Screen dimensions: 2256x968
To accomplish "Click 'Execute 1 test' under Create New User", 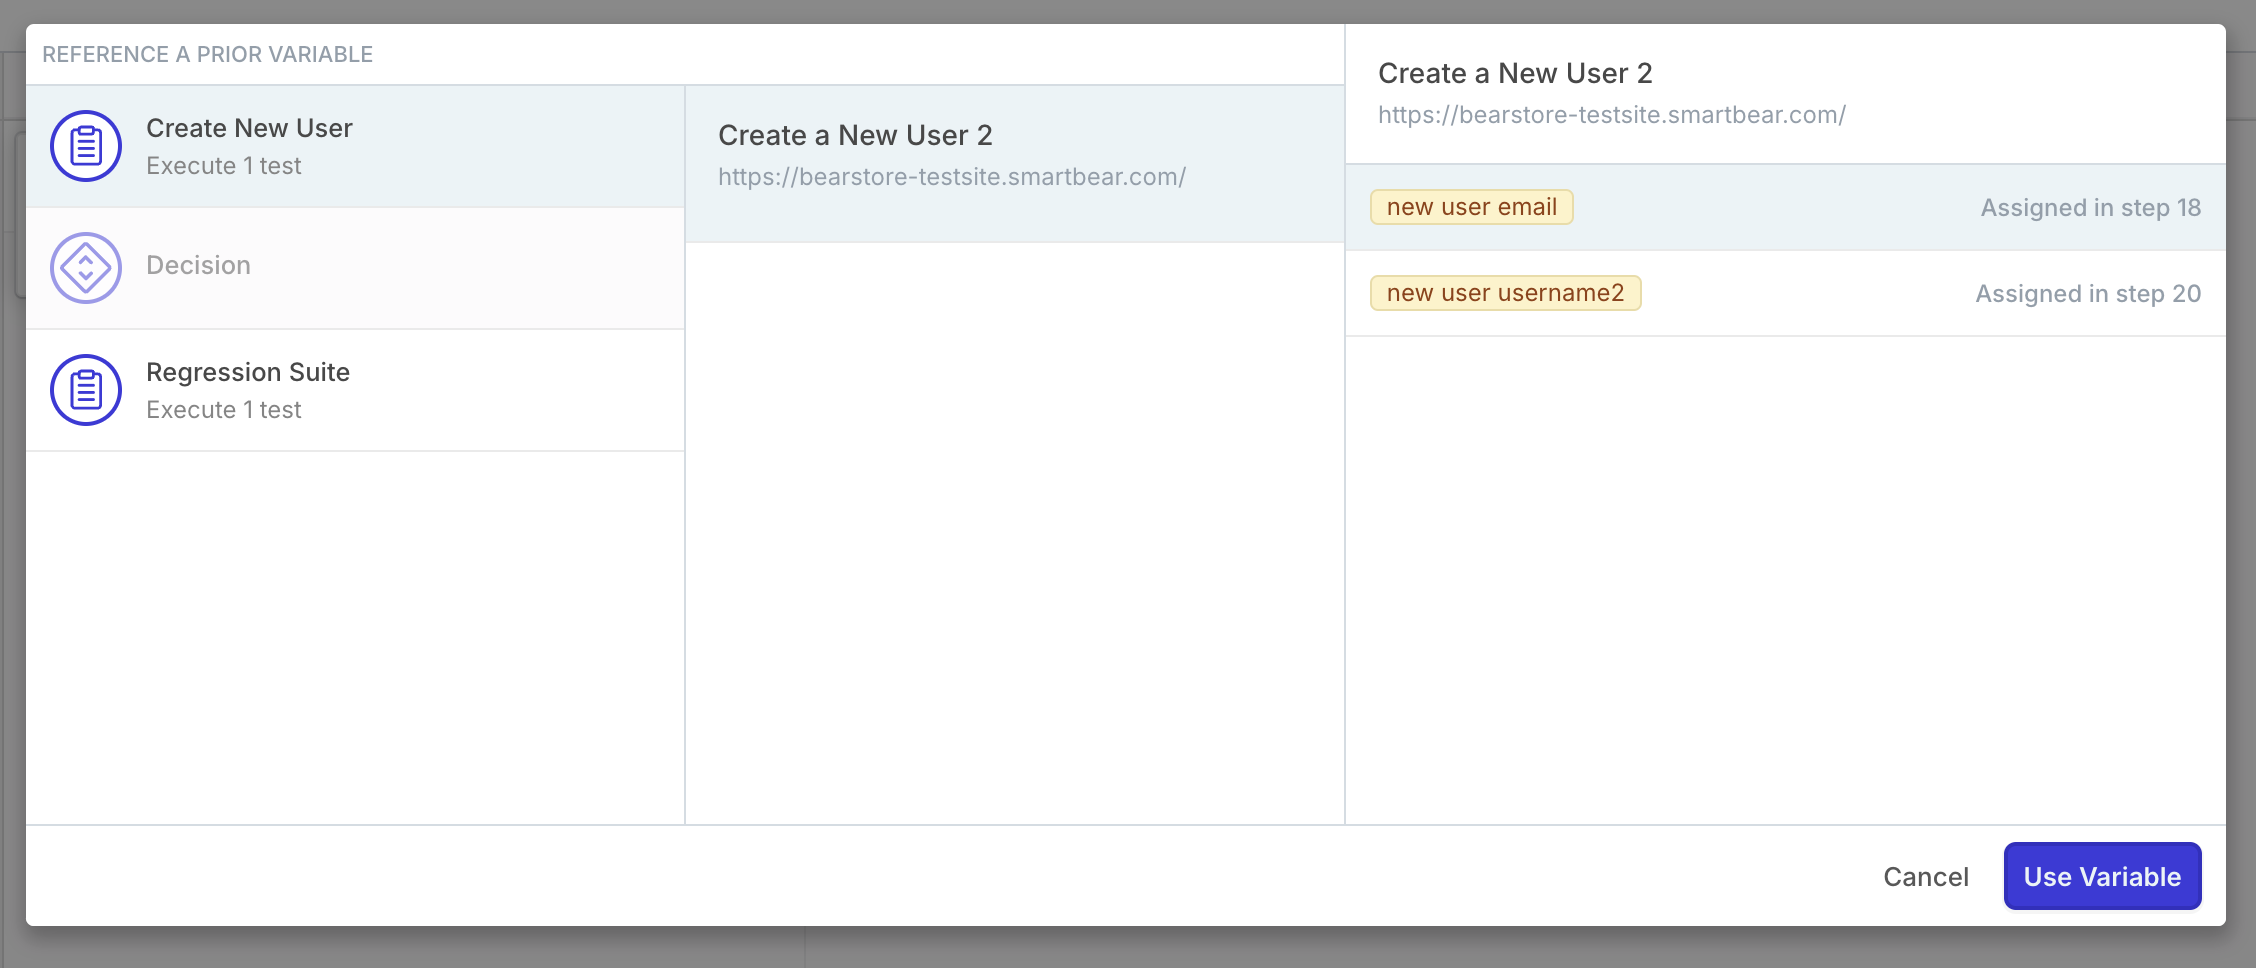I will 224,165.
